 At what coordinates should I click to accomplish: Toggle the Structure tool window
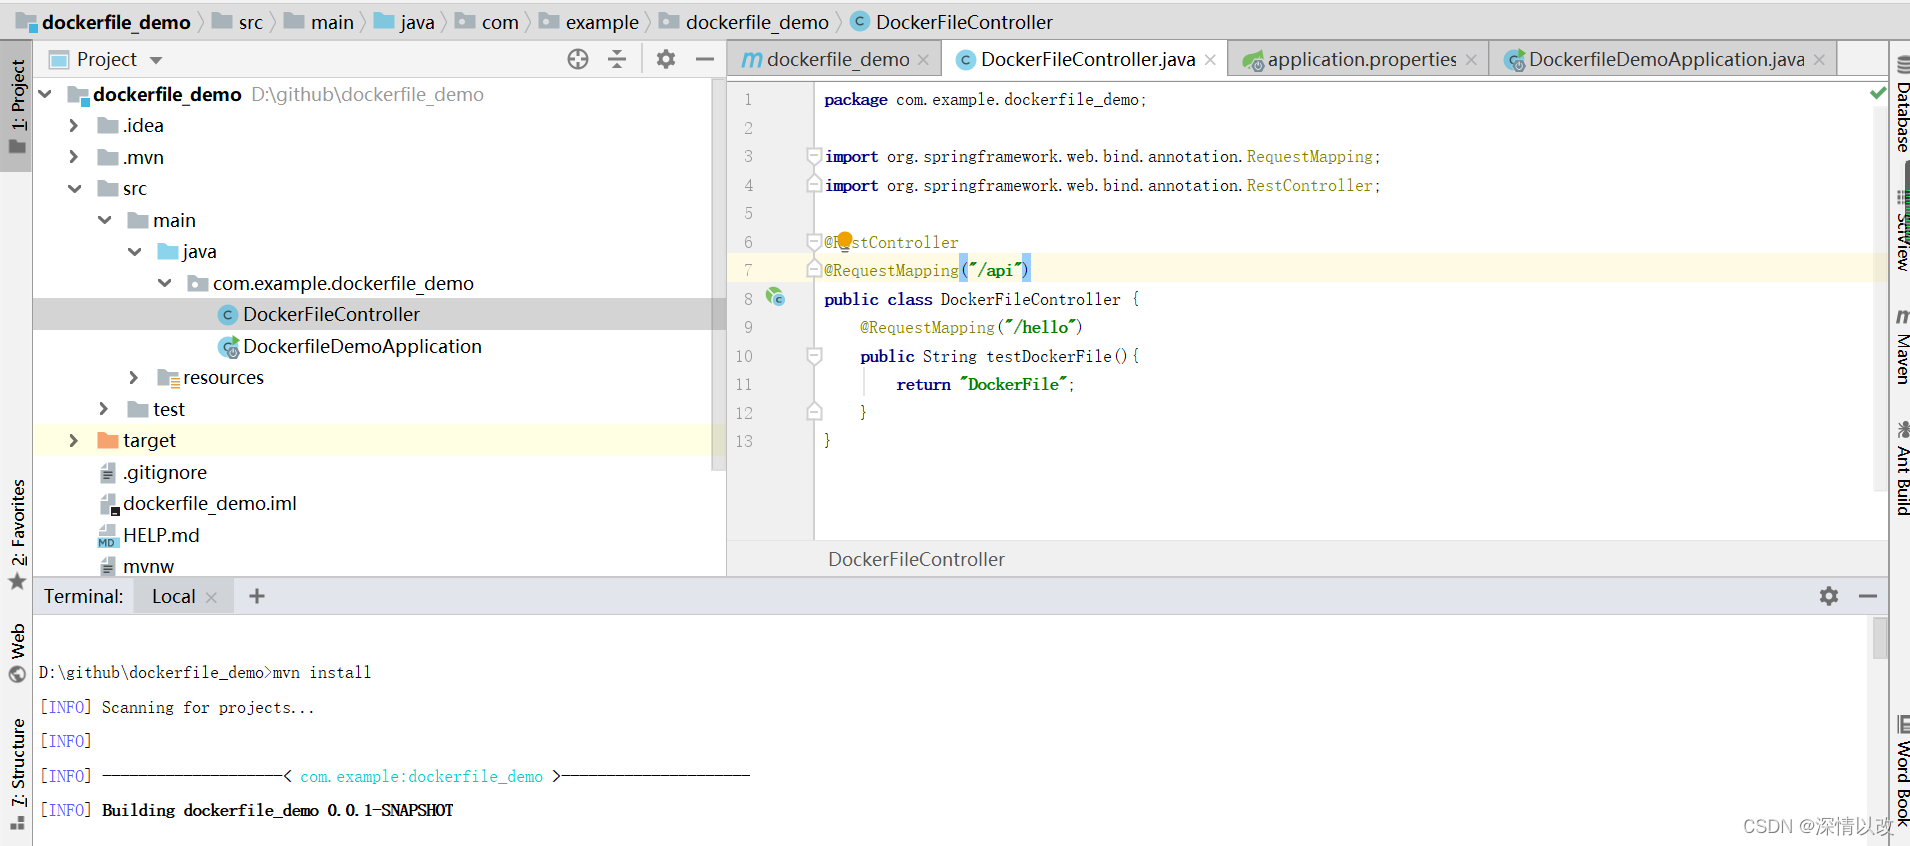17,774
